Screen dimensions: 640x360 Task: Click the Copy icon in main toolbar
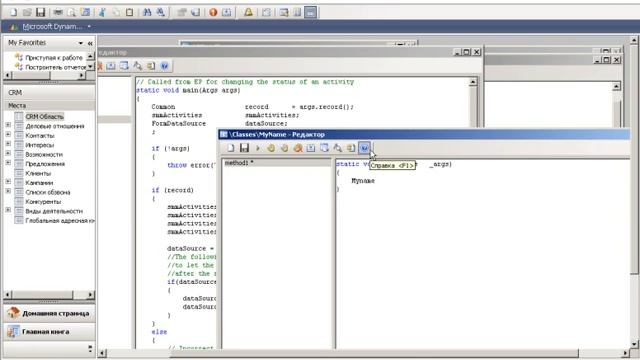[x=116, y=12]
